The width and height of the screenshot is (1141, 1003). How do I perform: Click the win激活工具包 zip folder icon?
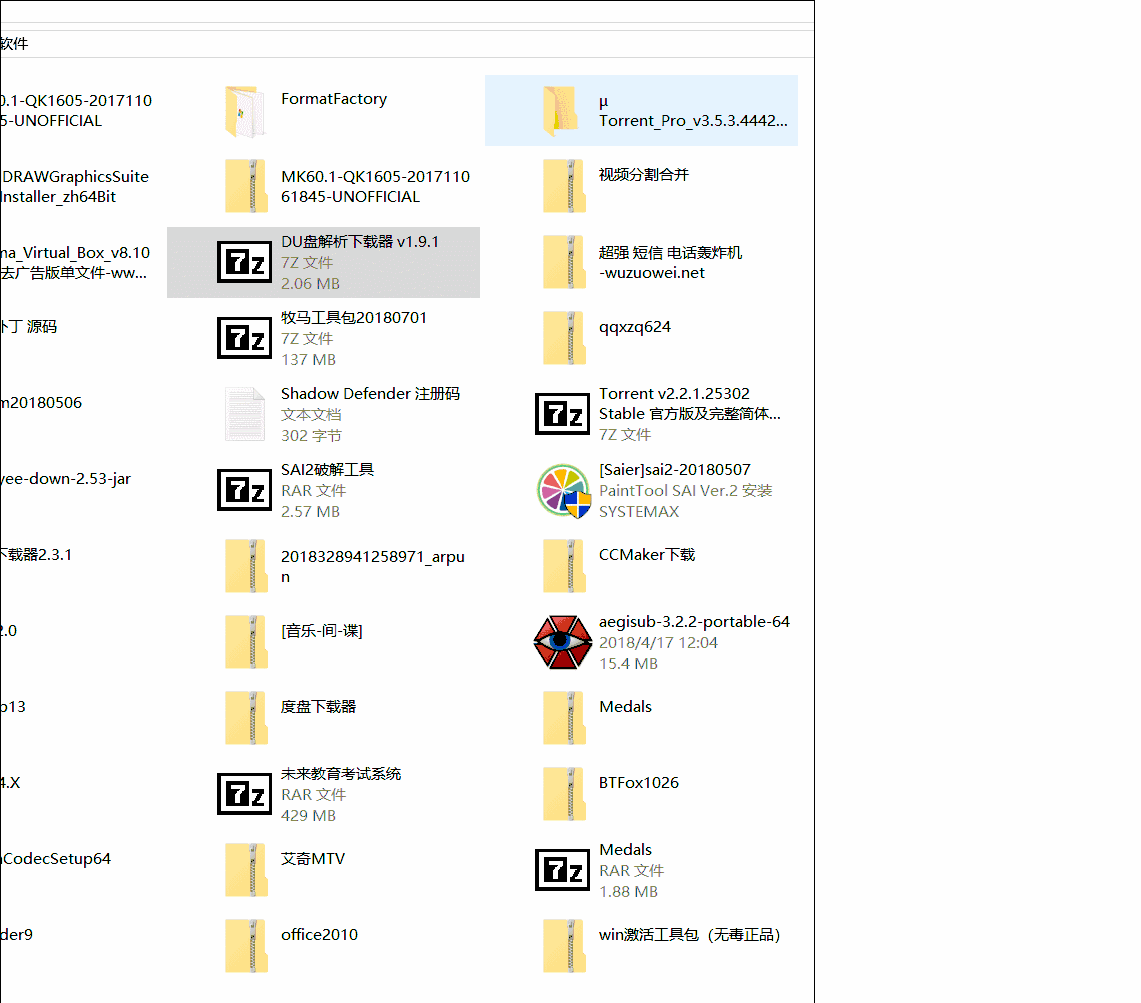coord(564,946)
